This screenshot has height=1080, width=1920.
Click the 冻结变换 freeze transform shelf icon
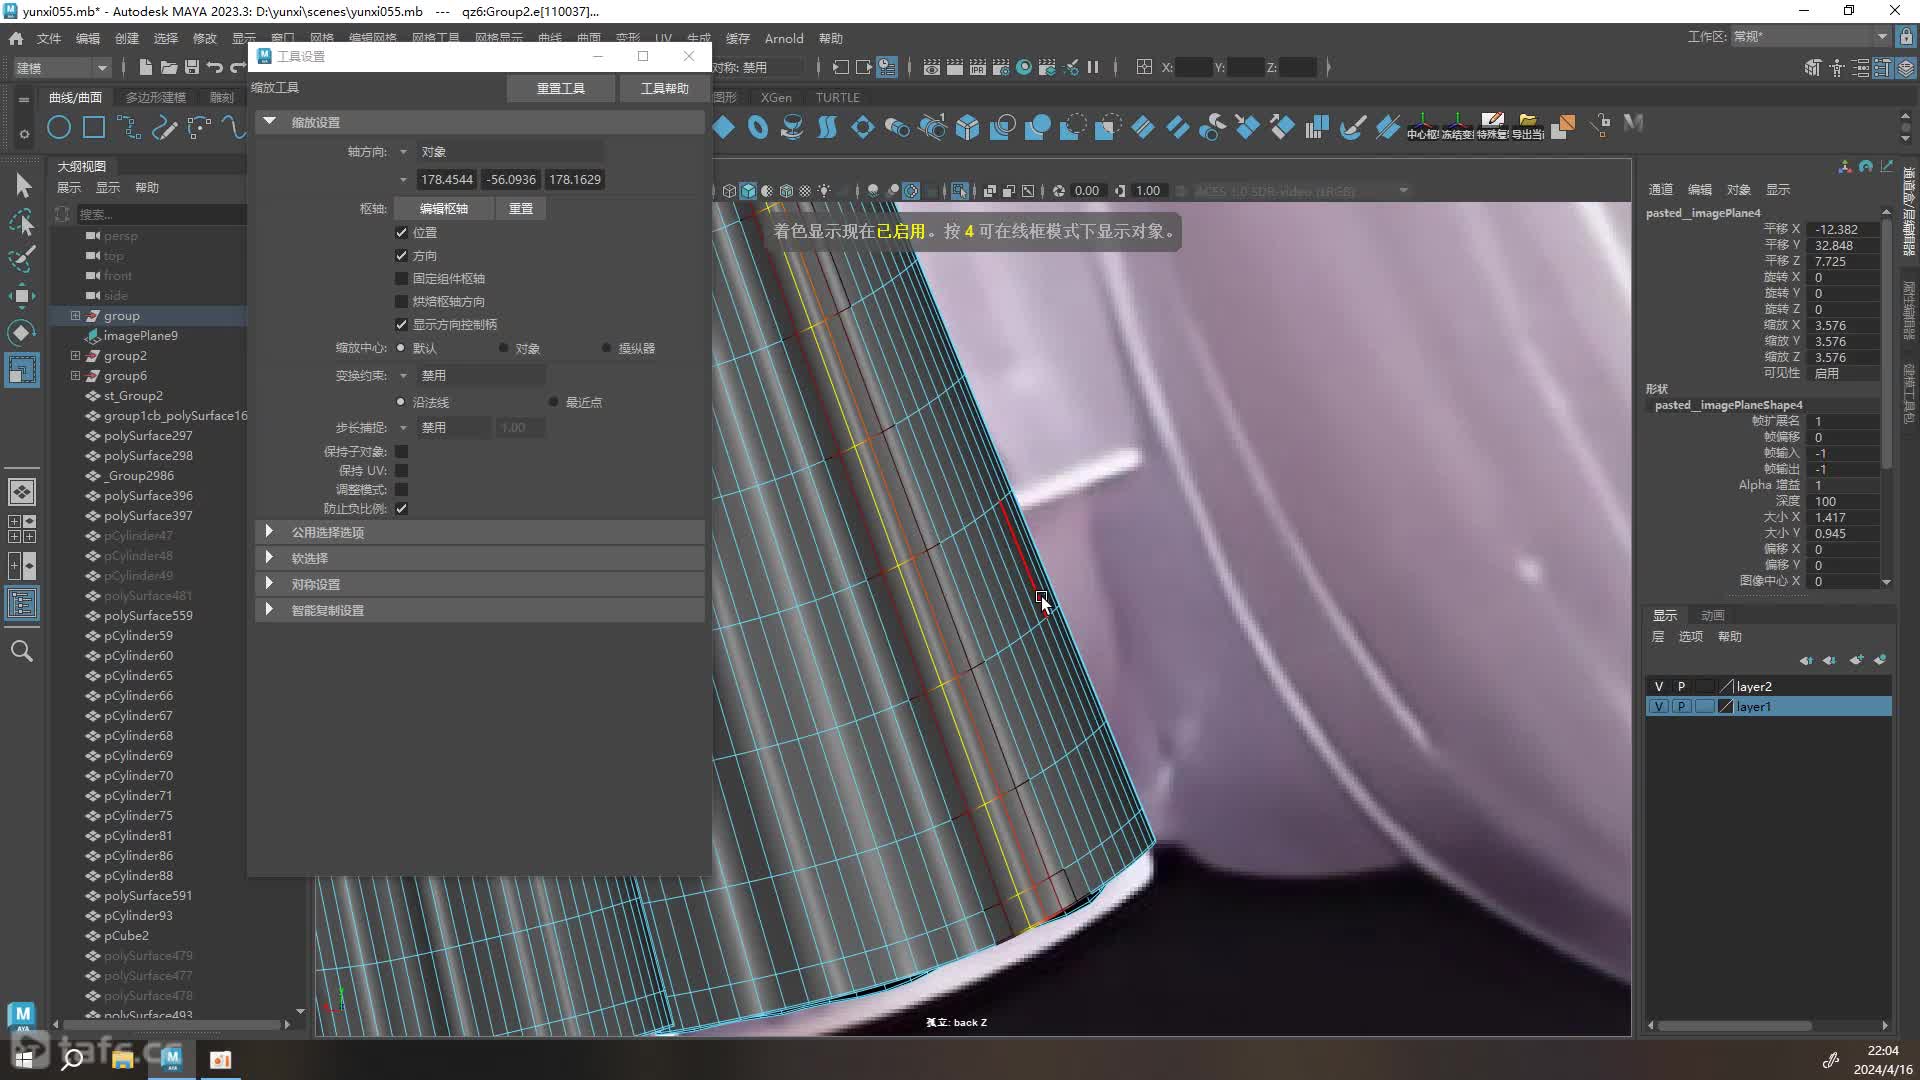[1458, 127]
